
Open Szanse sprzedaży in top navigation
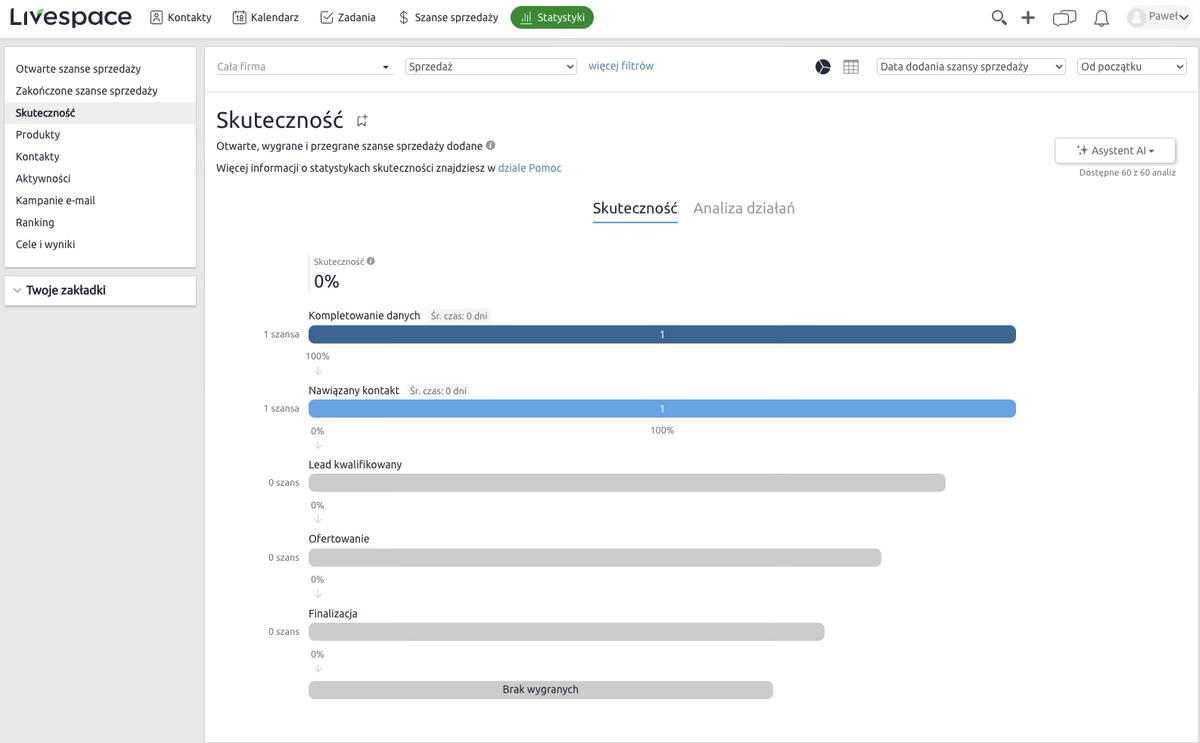pos(448,17)
